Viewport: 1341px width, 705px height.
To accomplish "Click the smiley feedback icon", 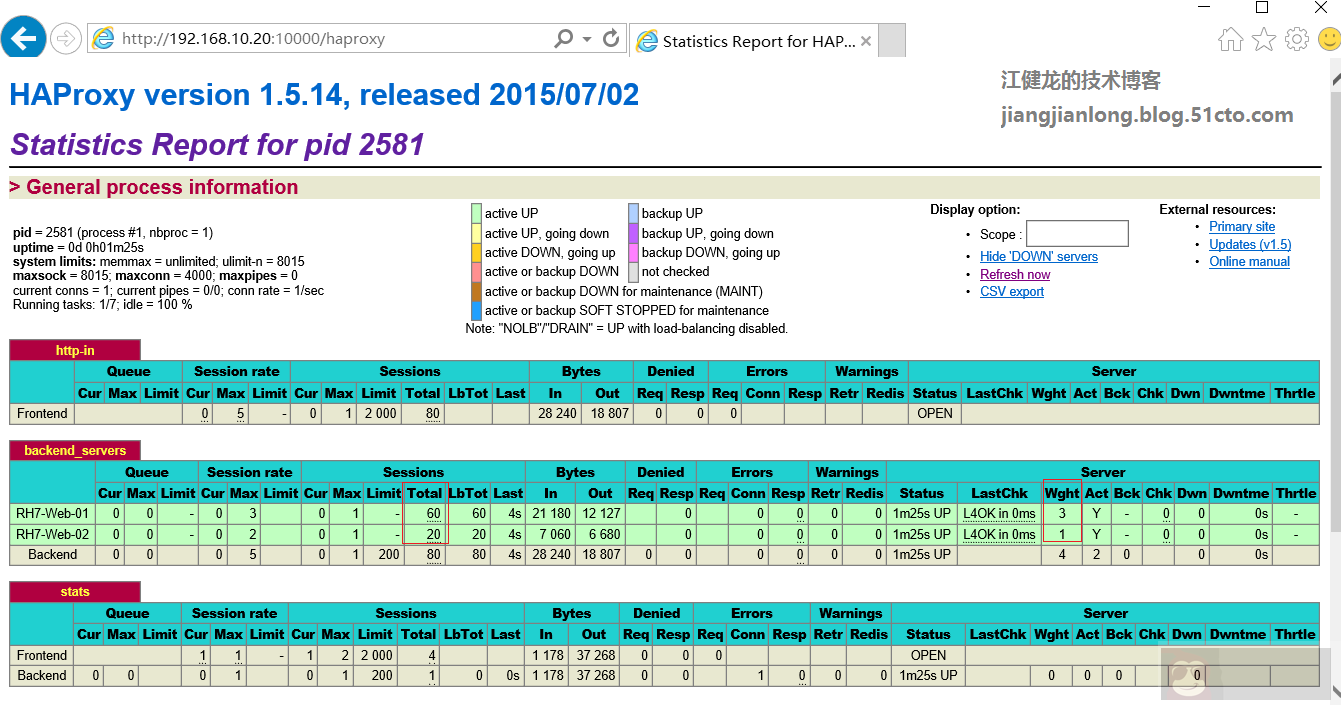I will click(1328, 39).
